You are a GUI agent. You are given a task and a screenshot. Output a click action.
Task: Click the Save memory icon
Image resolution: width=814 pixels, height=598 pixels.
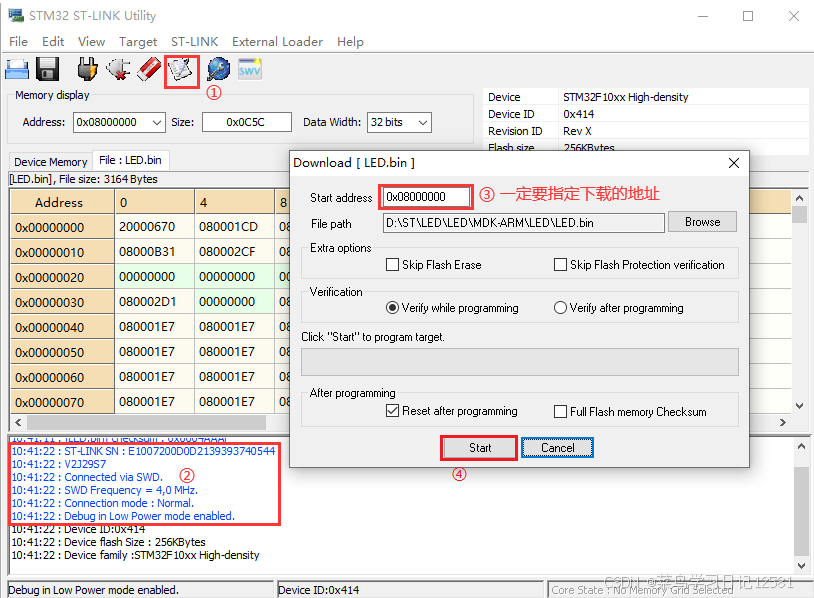[46, 68]
